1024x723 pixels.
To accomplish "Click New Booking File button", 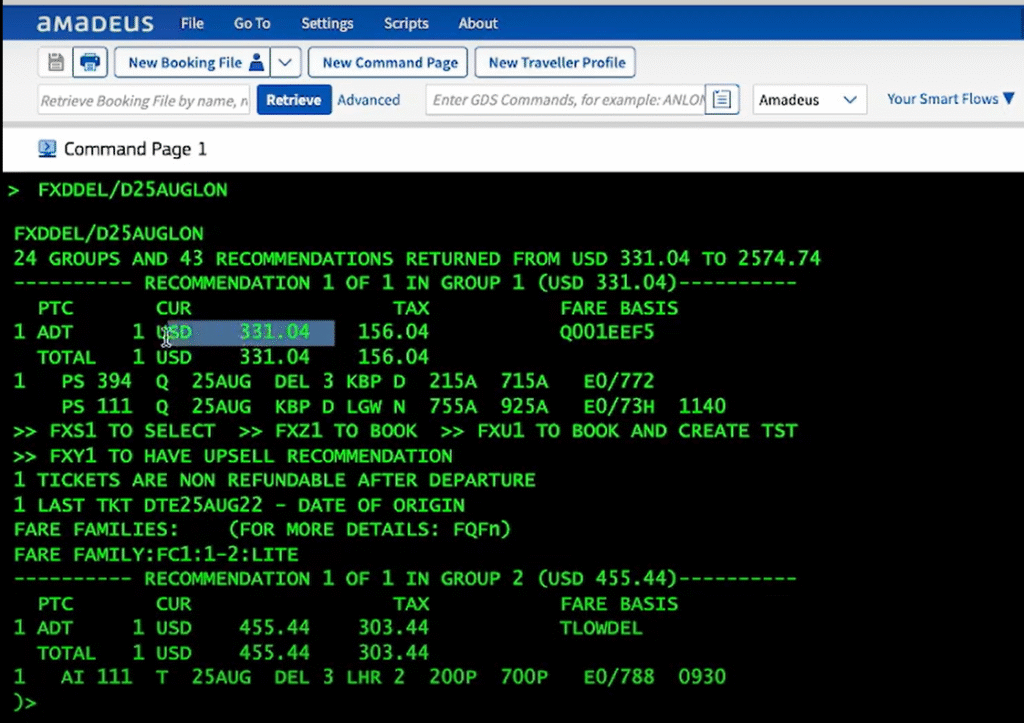I will click(193, 63).
